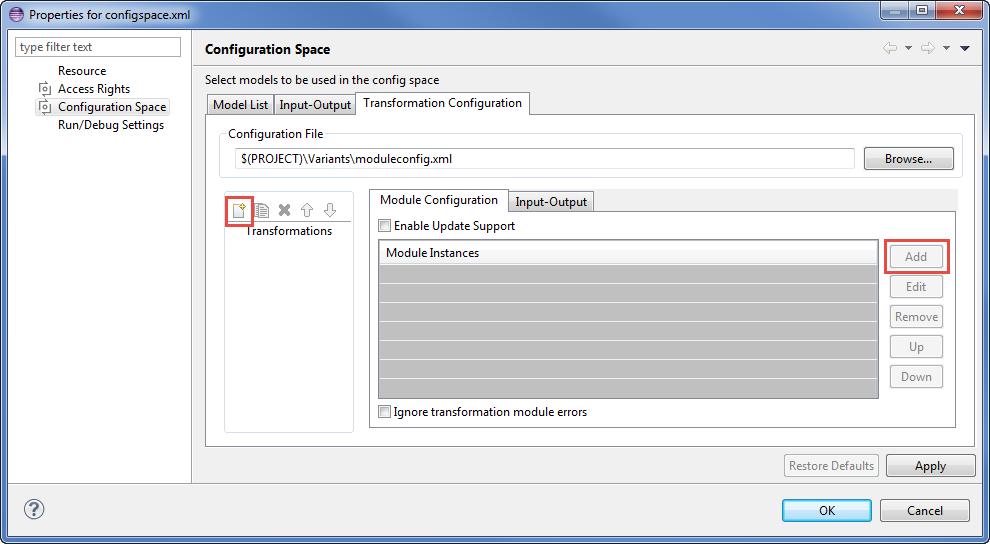Click the forward navigation arrow icon
This screenshot has width=990, height=544.
pyautogui.click(x=927, y=48)
